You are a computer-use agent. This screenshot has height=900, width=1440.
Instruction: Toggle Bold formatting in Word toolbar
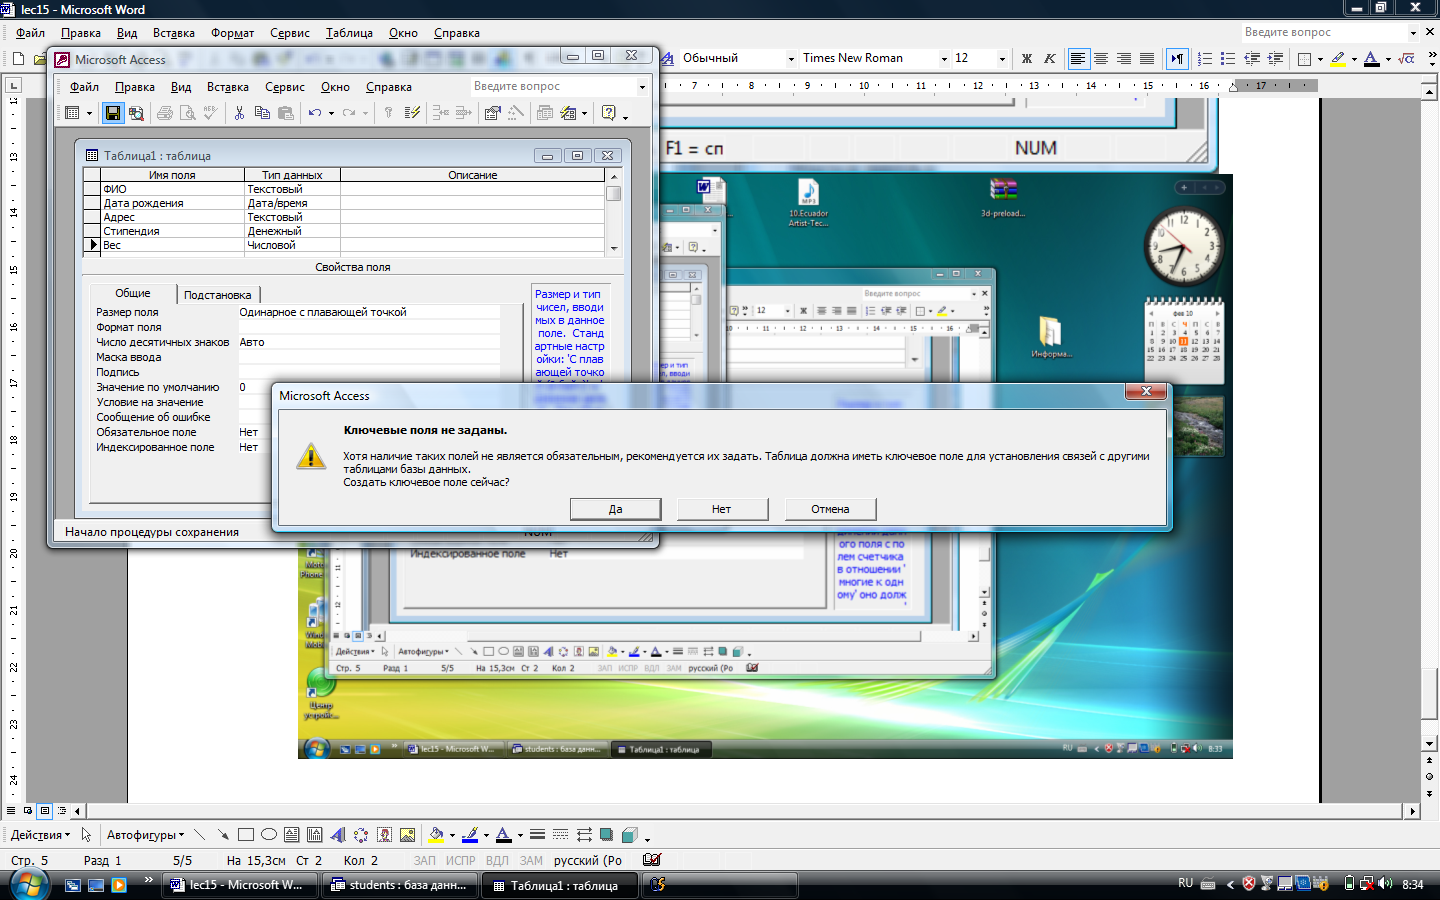(1027, 59)
